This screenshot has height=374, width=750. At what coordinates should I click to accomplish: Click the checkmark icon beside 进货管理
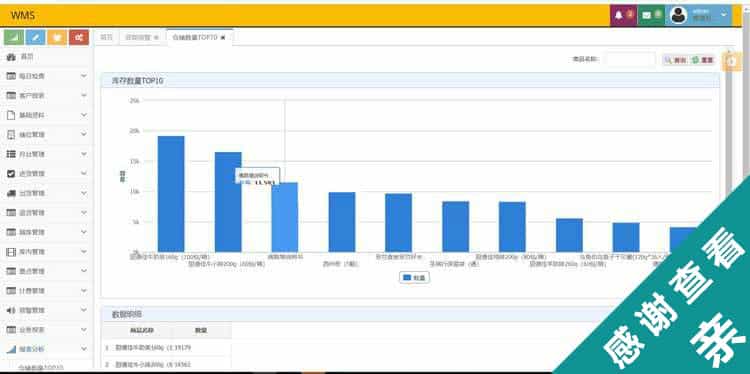click(11, 174)
